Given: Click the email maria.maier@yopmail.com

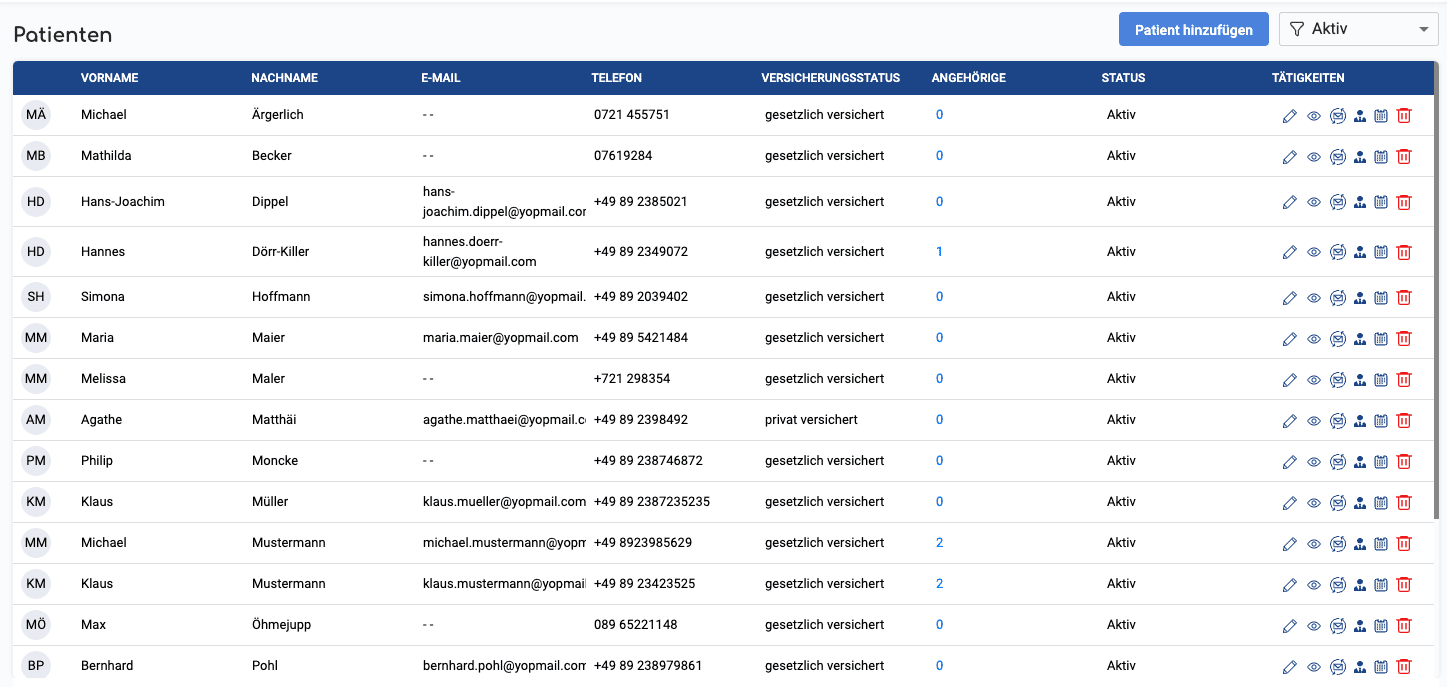Looking at the screenshot, I should pyautogui.click(x=501, y=338).
